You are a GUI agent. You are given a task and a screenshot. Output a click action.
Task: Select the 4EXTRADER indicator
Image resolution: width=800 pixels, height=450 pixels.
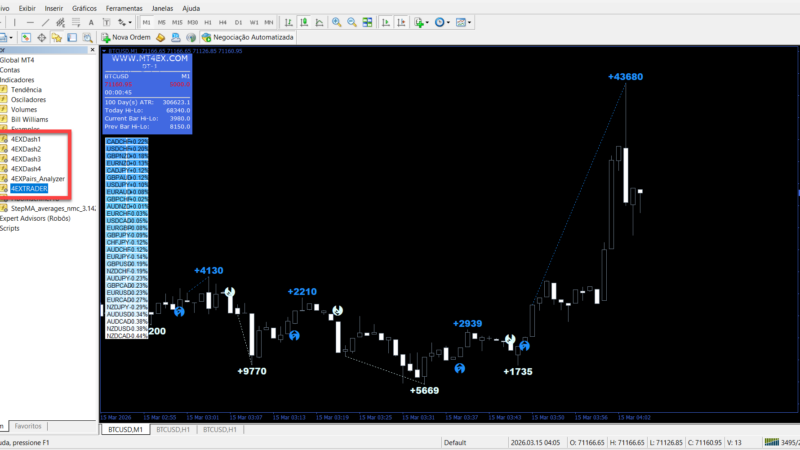(29, 189)
